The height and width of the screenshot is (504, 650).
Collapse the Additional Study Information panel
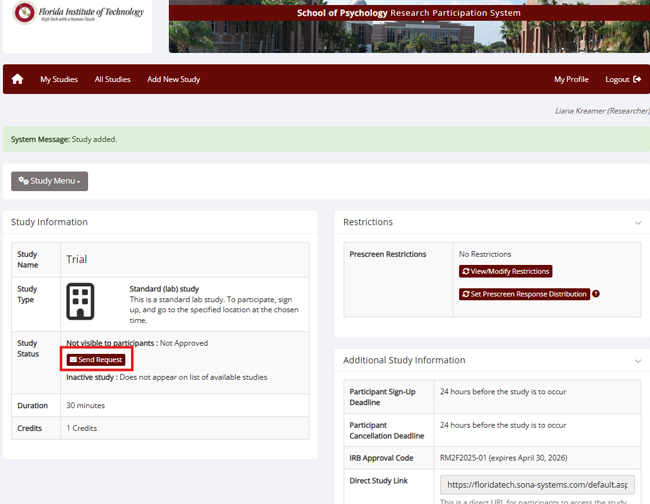(x=637, y=360)
